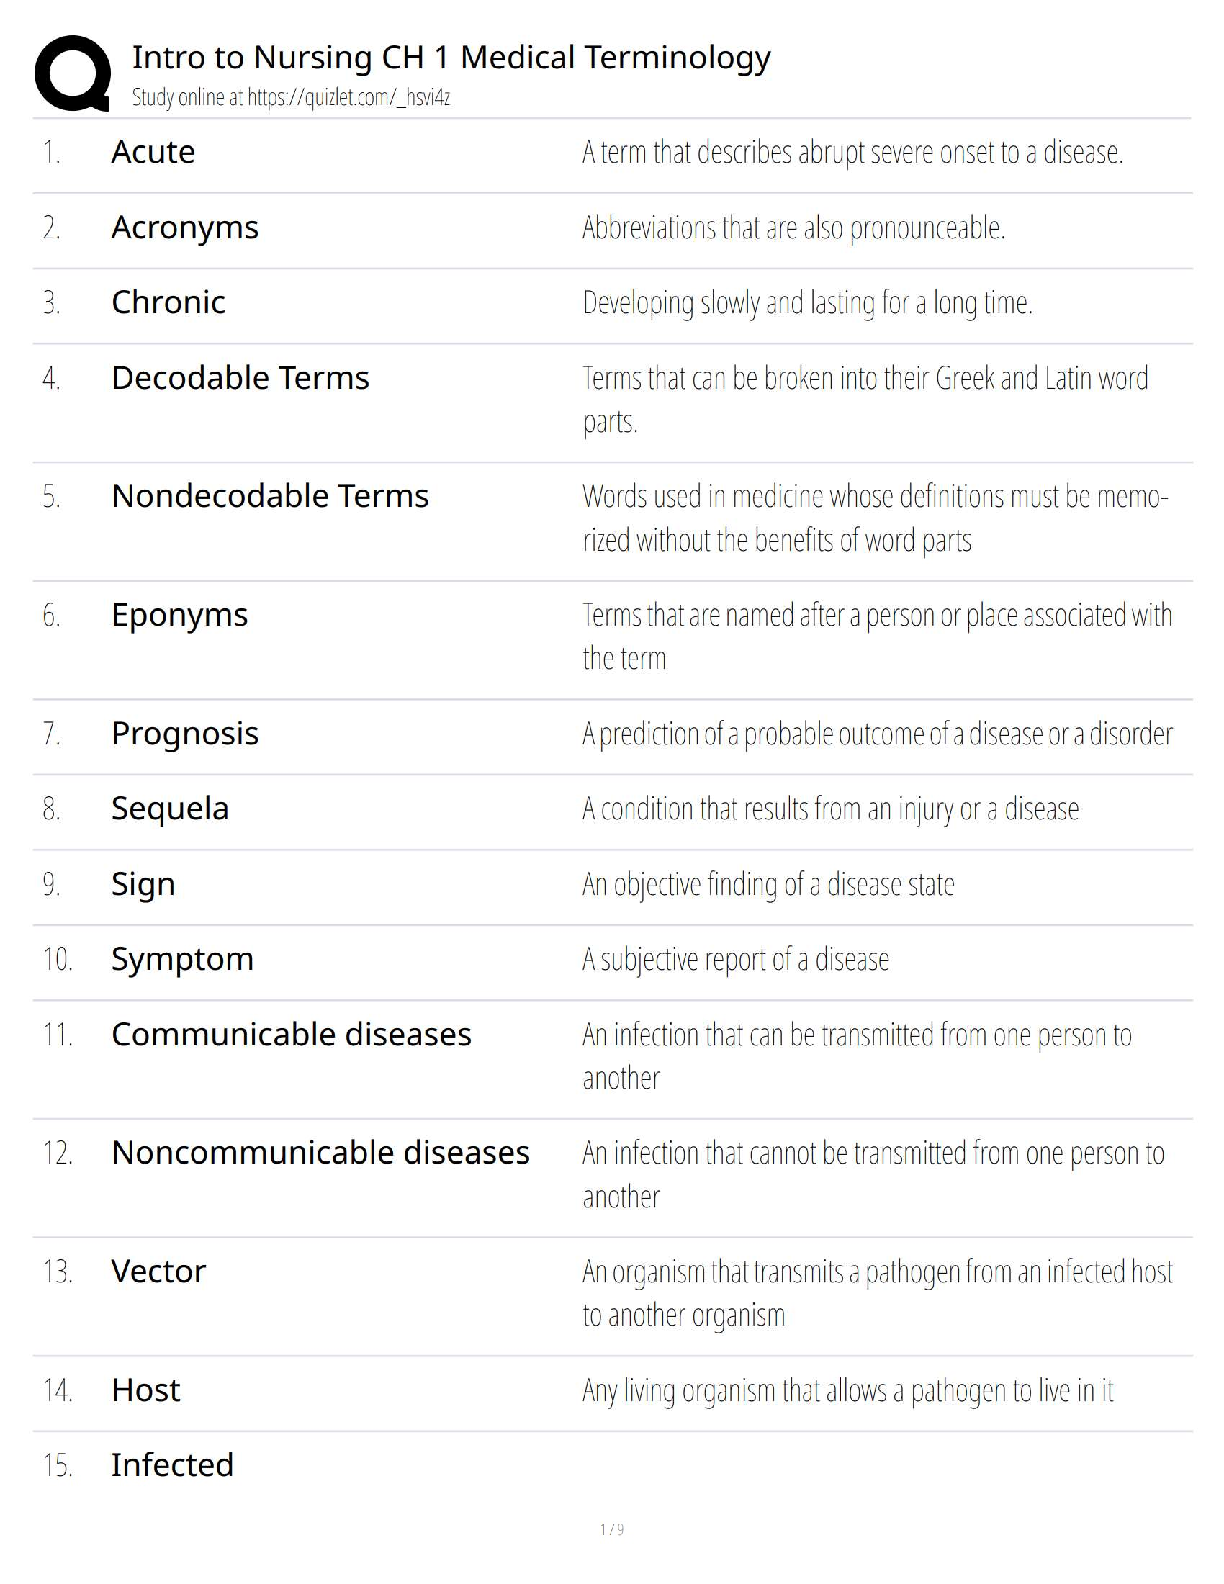Click the Symptom term entry

(x=182, y=959)
